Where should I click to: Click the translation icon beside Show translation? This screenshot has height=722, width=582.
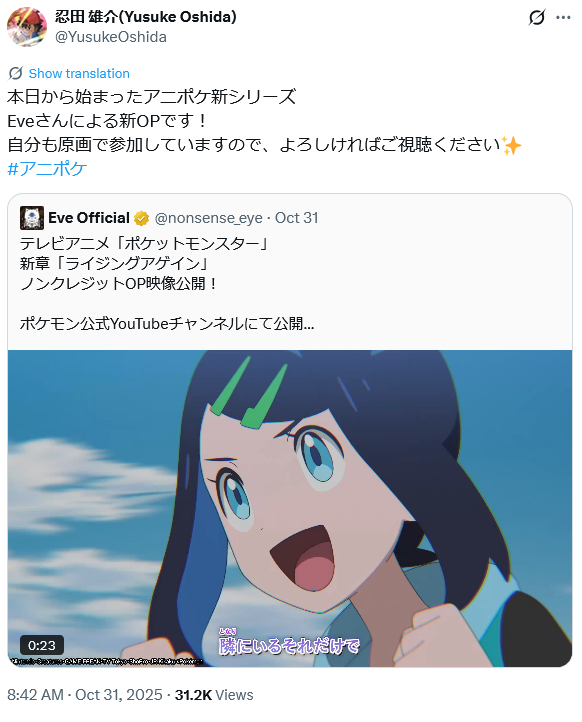coord(16,73)
